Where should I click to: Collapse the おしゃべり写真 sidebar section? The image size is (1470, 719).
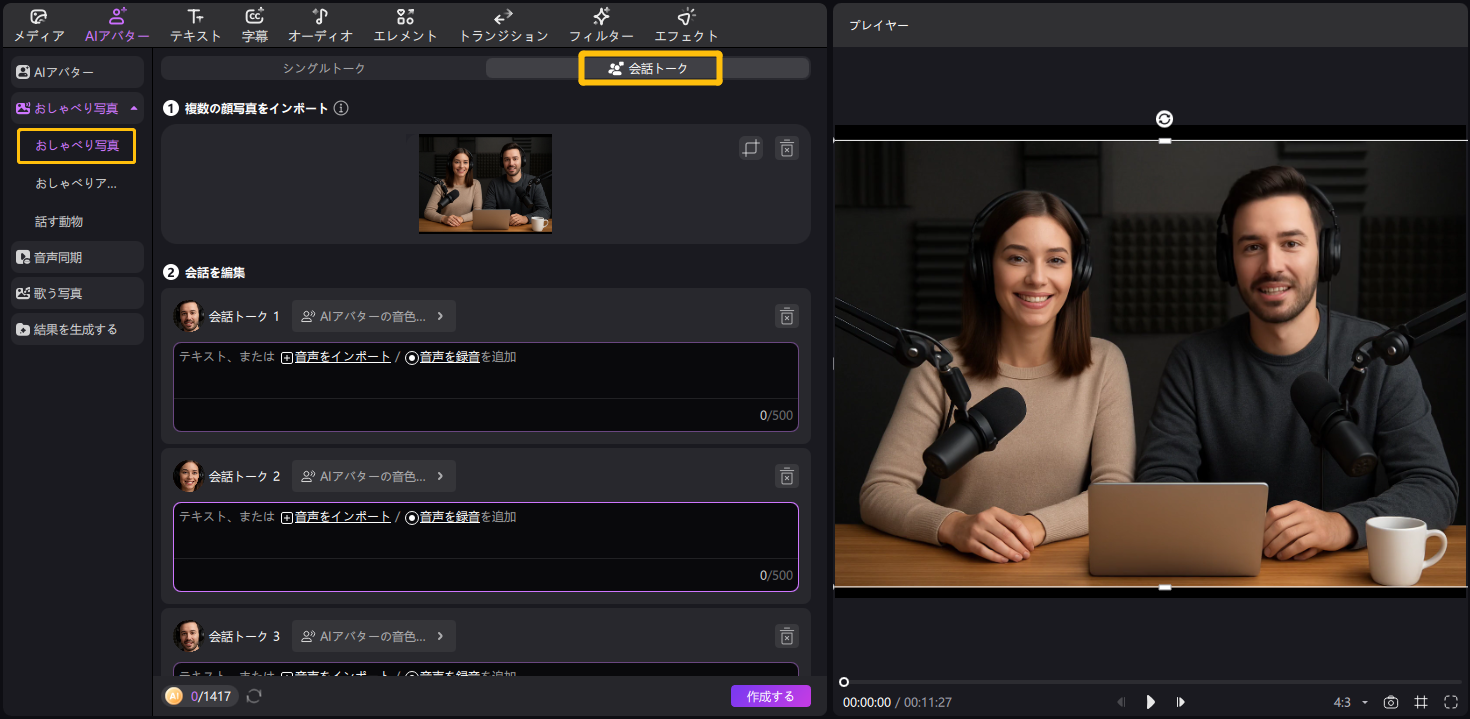point(134,108)
